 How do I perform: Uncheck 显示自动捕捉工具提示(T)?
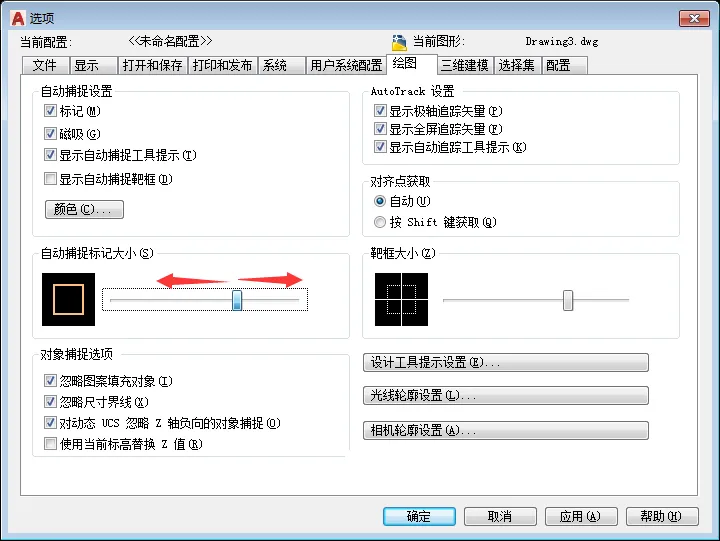[50, 155]
